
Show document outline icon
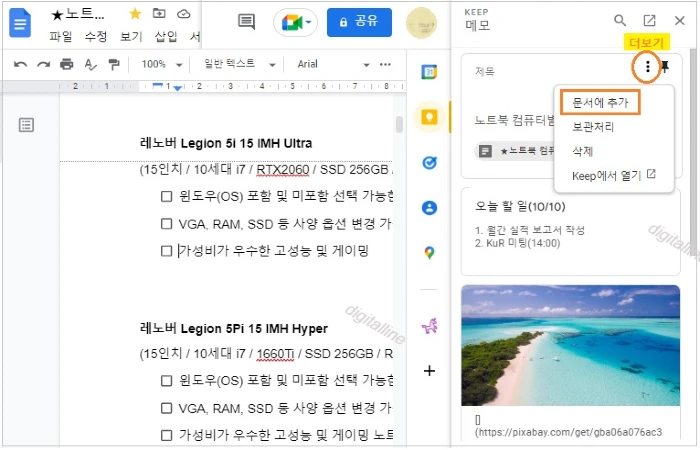coord(26,125)
